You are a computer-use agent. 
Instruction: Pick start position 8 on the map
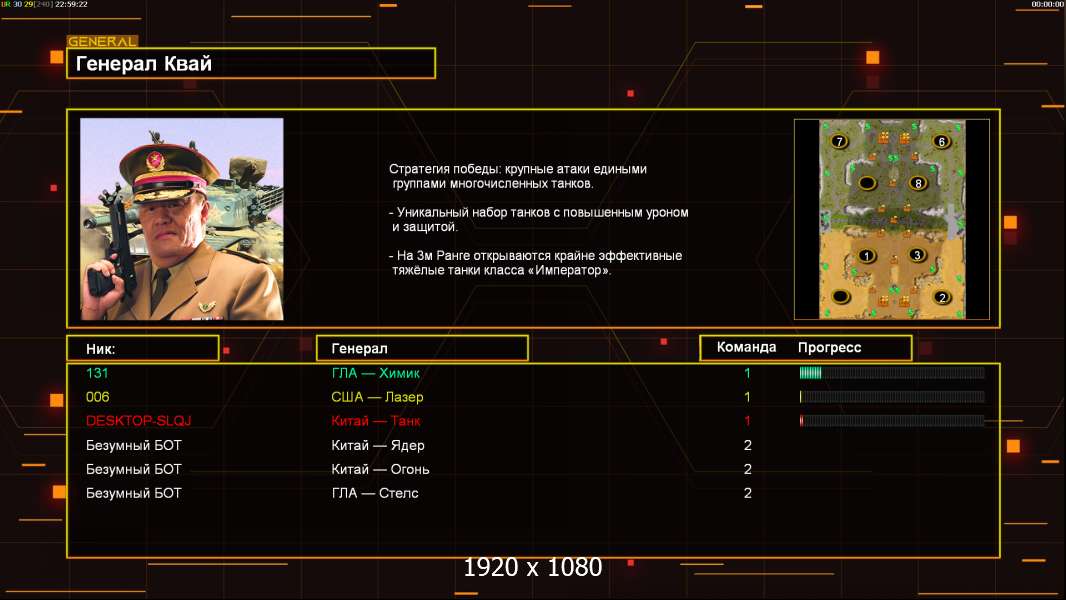(918, 183)
